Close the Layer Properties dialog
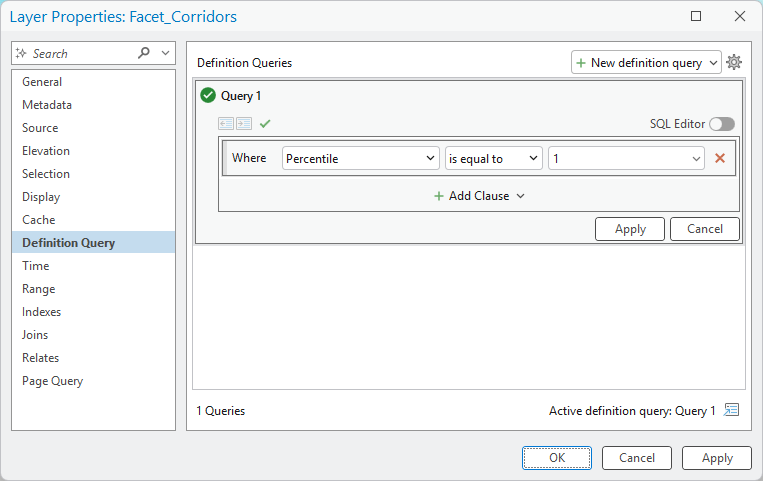This screenshot has height=481, width=763. (x=740, y=16)
